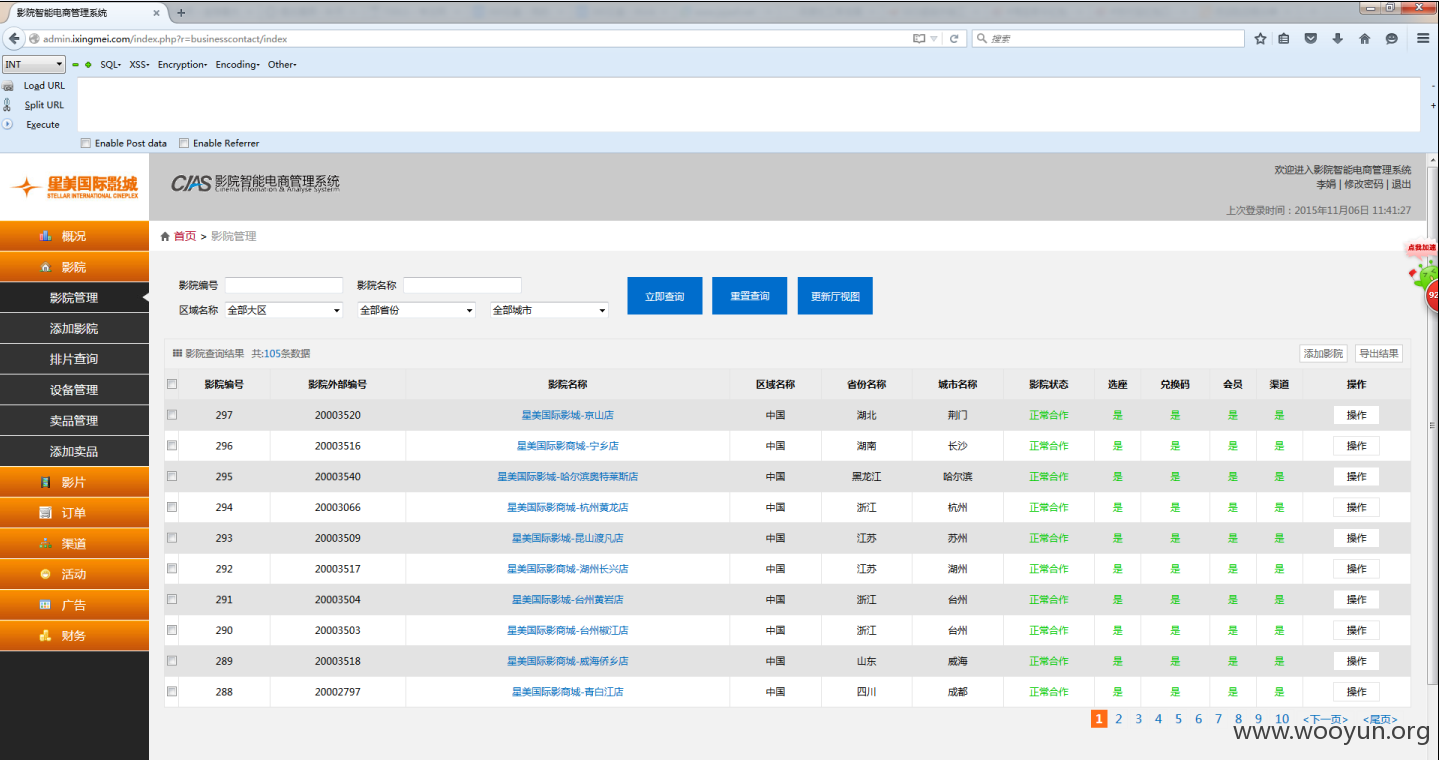1439x760 pixels.
Task: Click the Load URL icon in HackBar
Action: [x=8, y=86]
